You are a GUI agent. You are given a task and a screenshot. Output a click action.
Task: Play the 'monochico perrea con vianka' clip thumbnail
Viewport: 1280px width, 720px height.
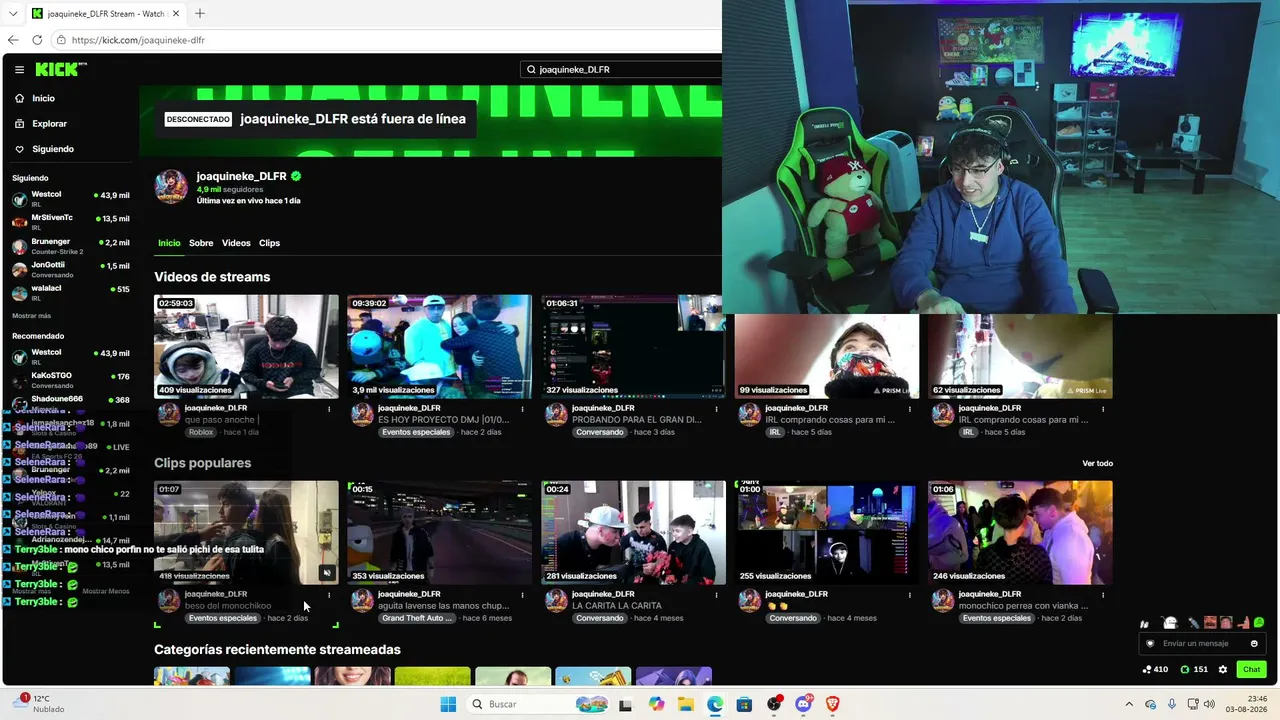(1020, 532)
